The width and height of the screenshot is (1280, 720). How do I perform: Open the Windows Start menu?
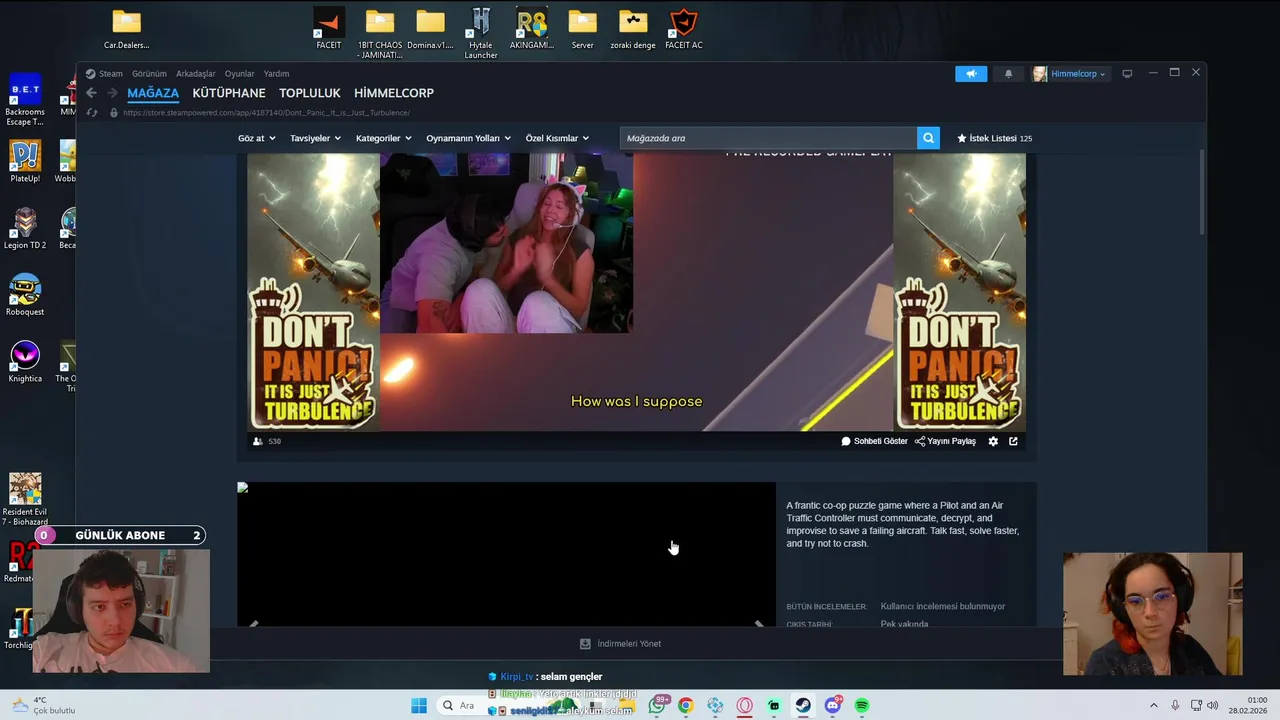[x=419, y=706]
